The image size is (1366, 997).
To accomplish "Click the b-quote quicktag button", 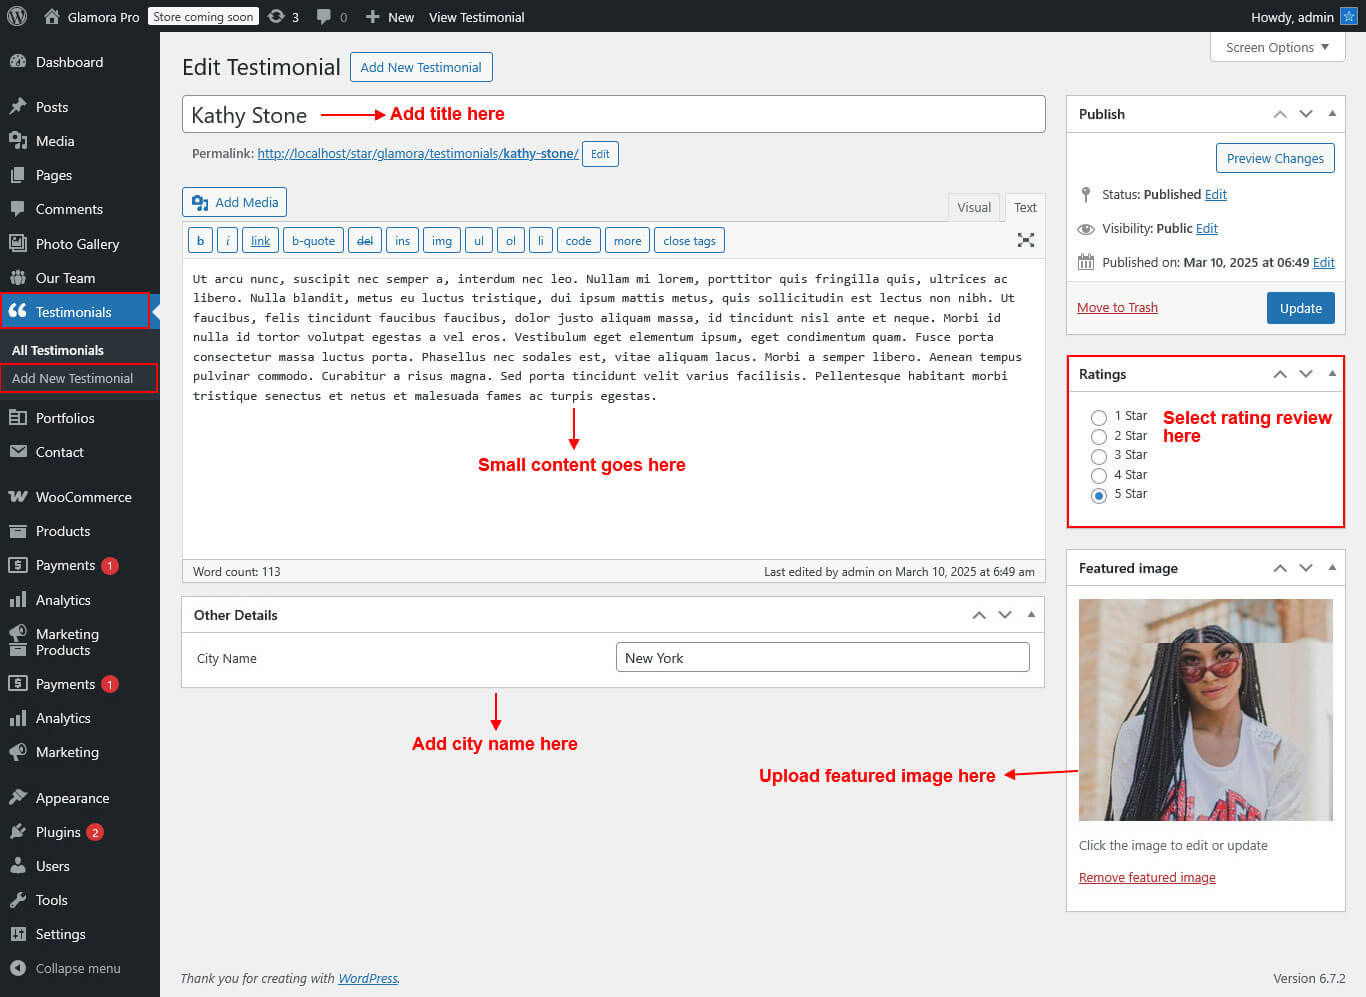I will click(313, 240).
